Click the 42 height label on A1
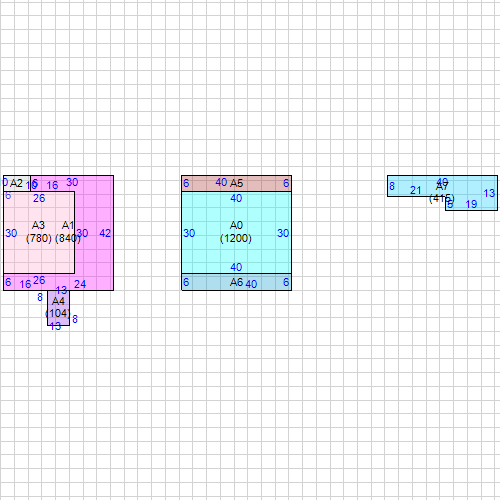The image size is (500, 500). [x=105, y=233]
